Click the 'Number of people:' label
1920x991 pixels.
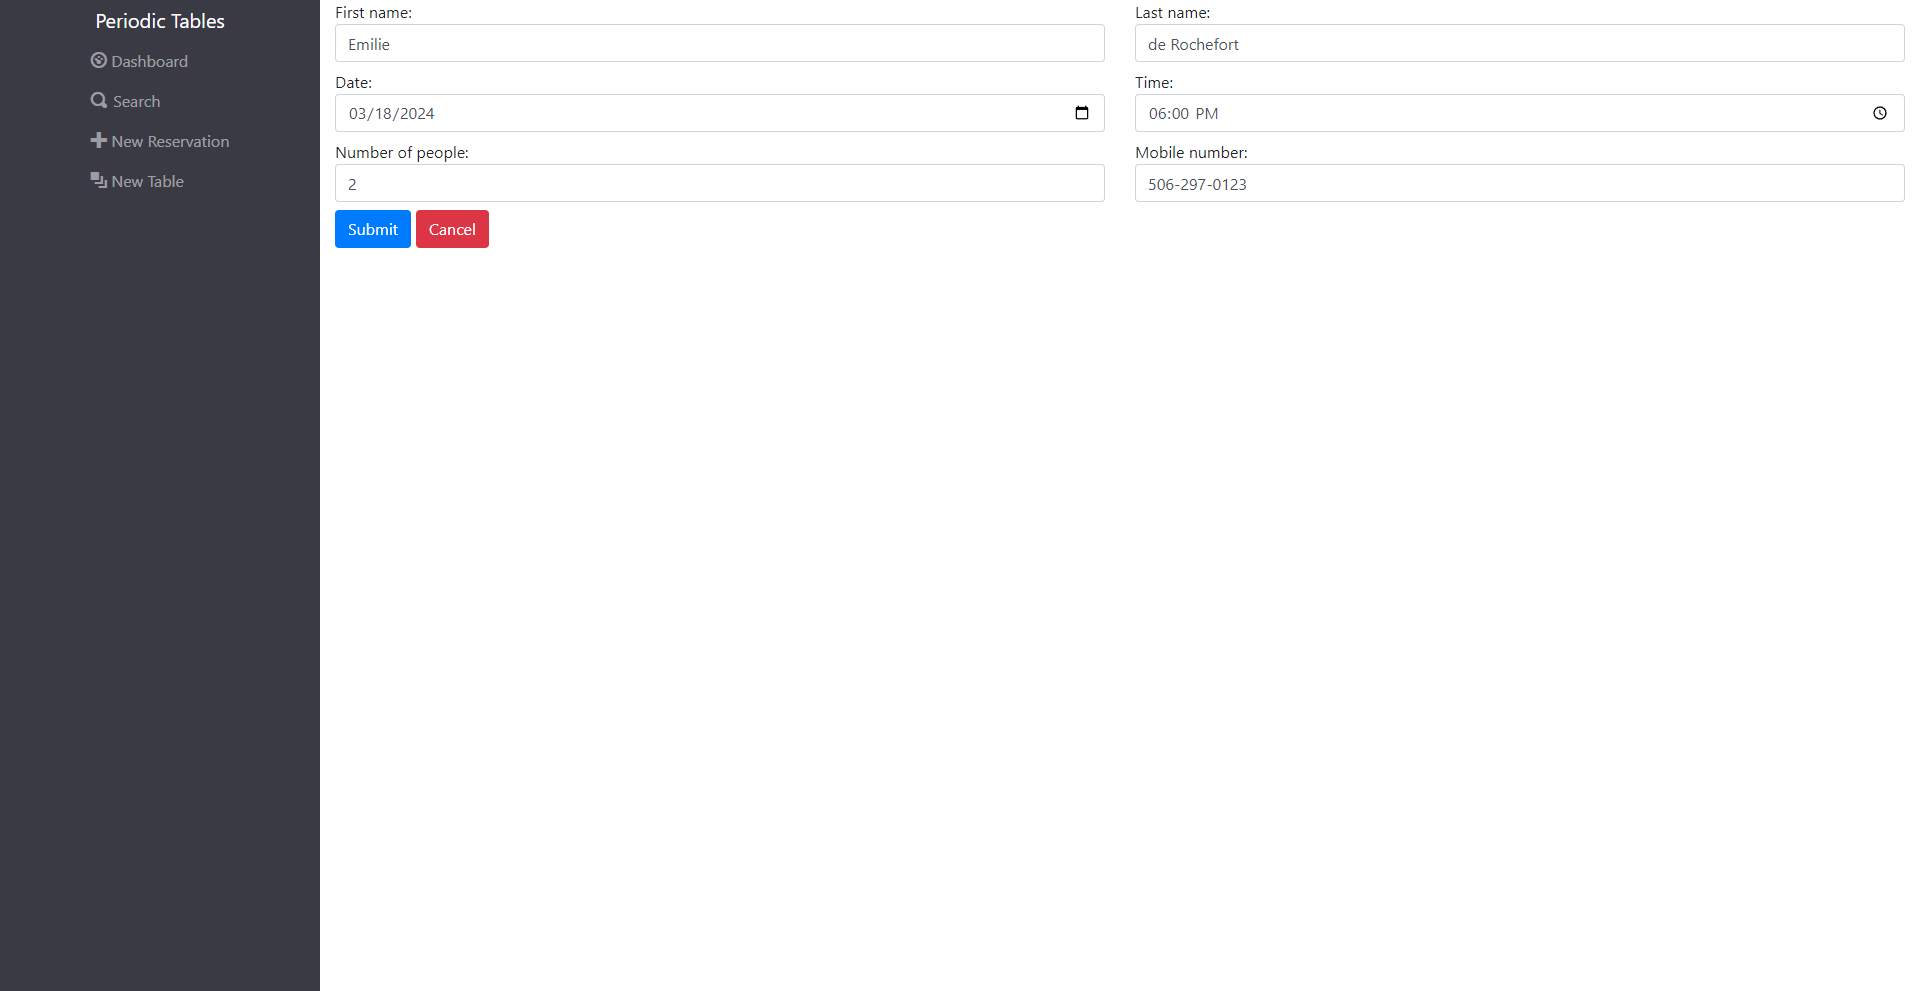(402, 153)
